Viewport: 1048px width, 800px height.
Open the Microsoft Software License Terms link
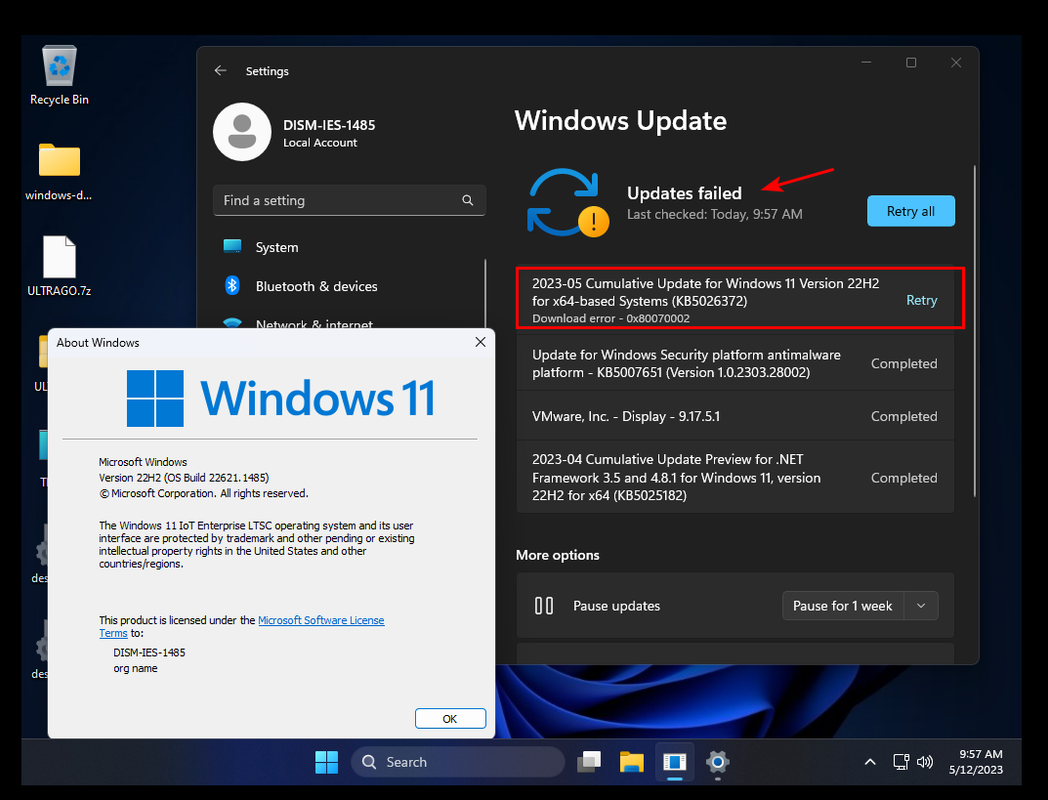coord(321,620)
